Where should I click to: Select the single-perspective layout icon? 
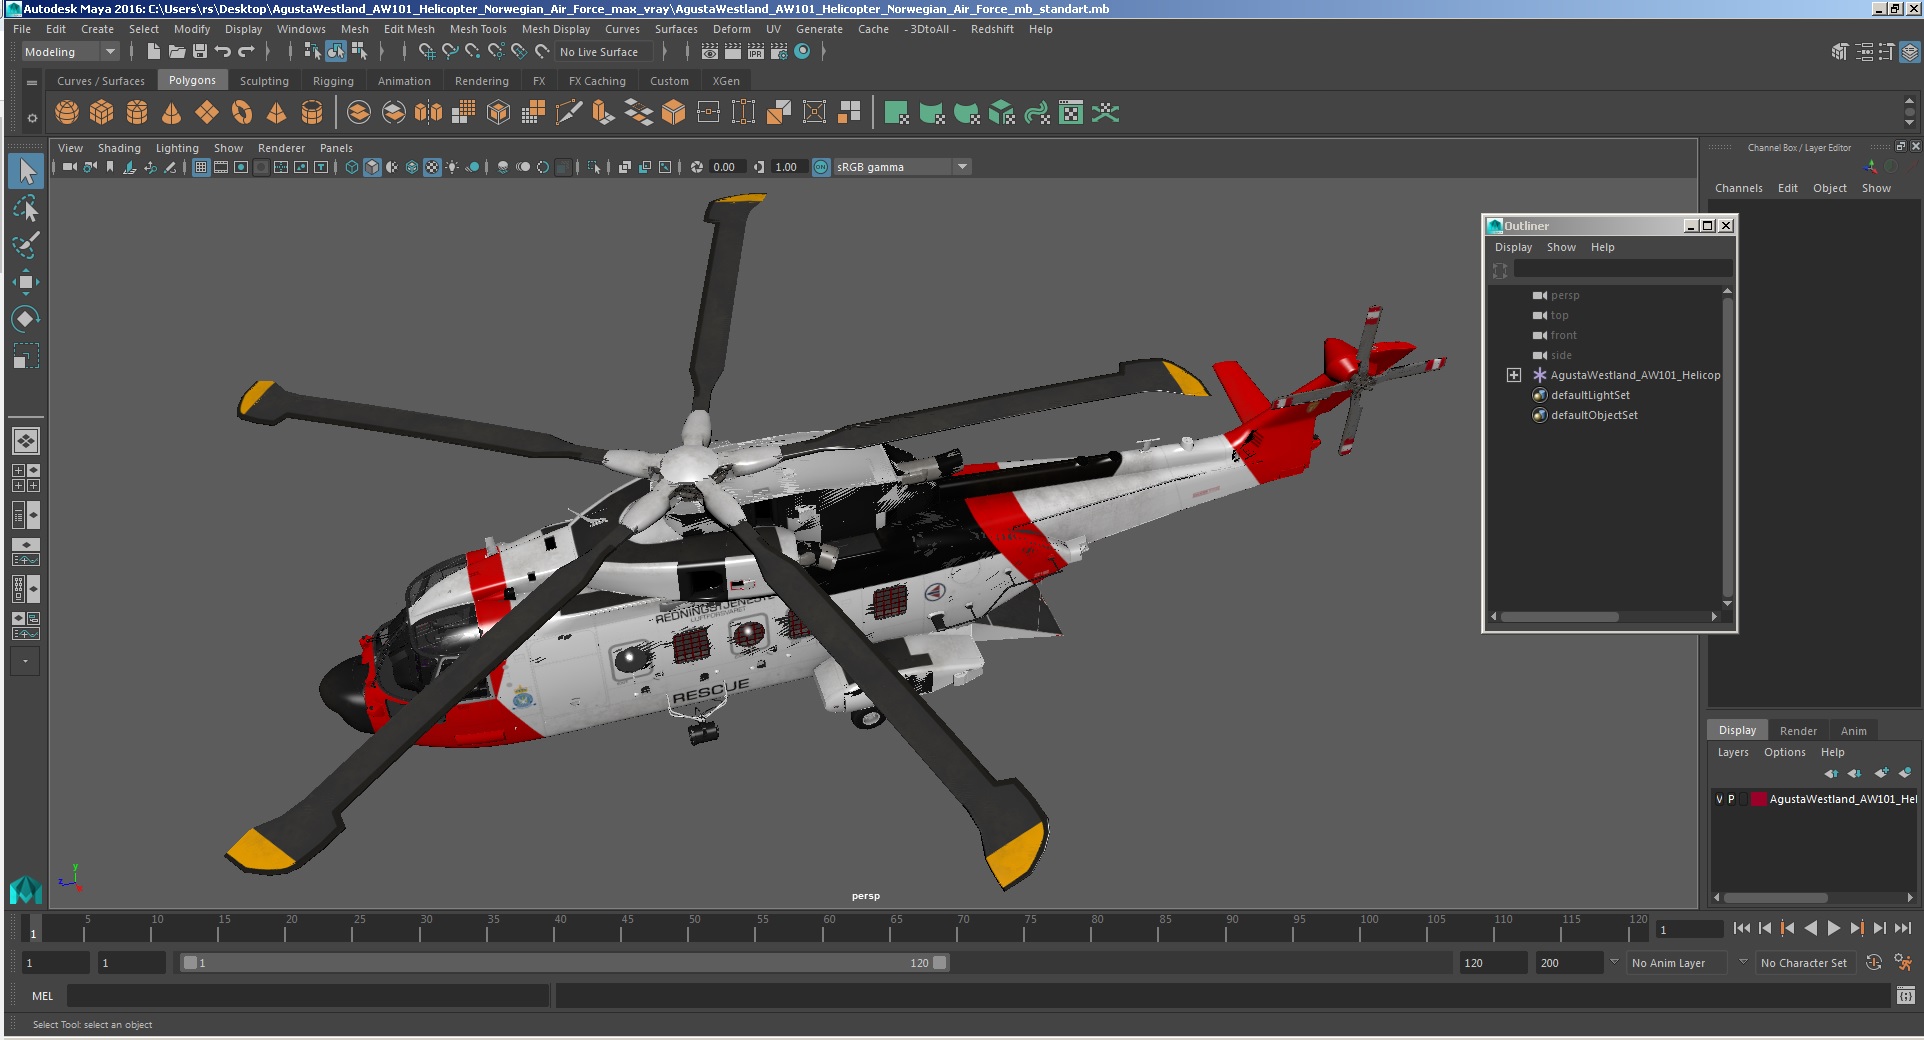point(26,441)
